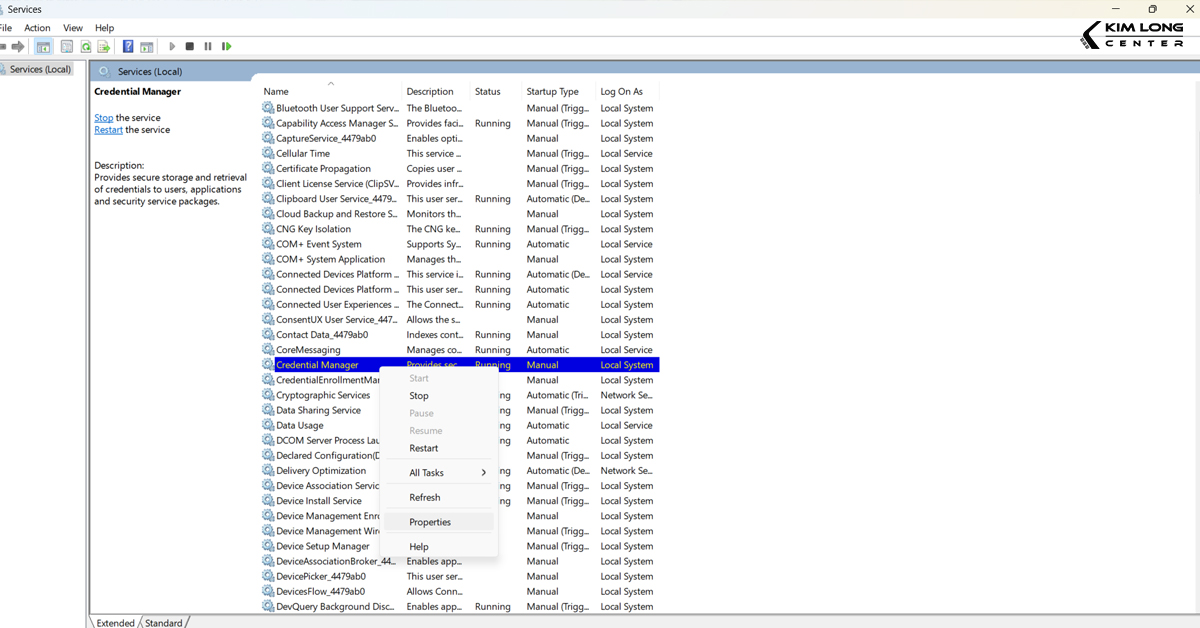Click the Back navigation arrow icon
The image size is (1200, 628).
(x=5, y=46)
